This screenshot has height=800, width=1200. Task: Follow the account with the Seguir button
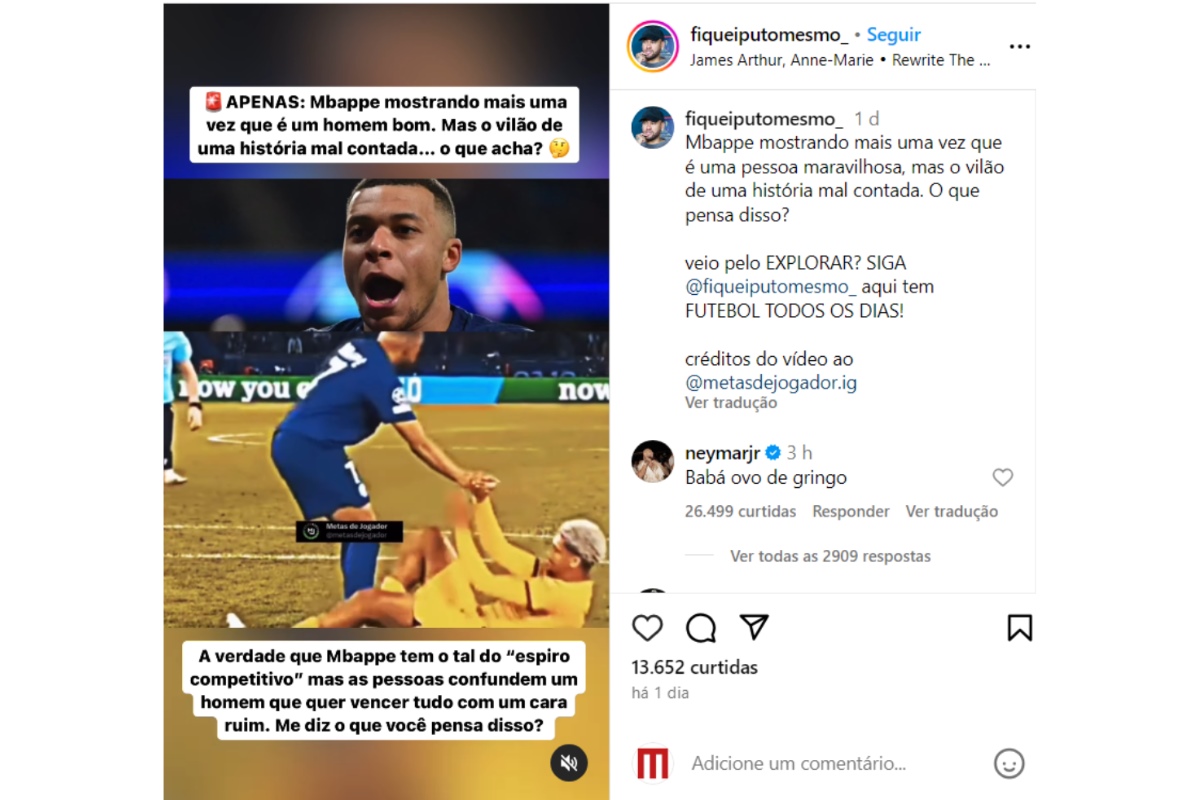pyautogui.click(x=894, y=35)
